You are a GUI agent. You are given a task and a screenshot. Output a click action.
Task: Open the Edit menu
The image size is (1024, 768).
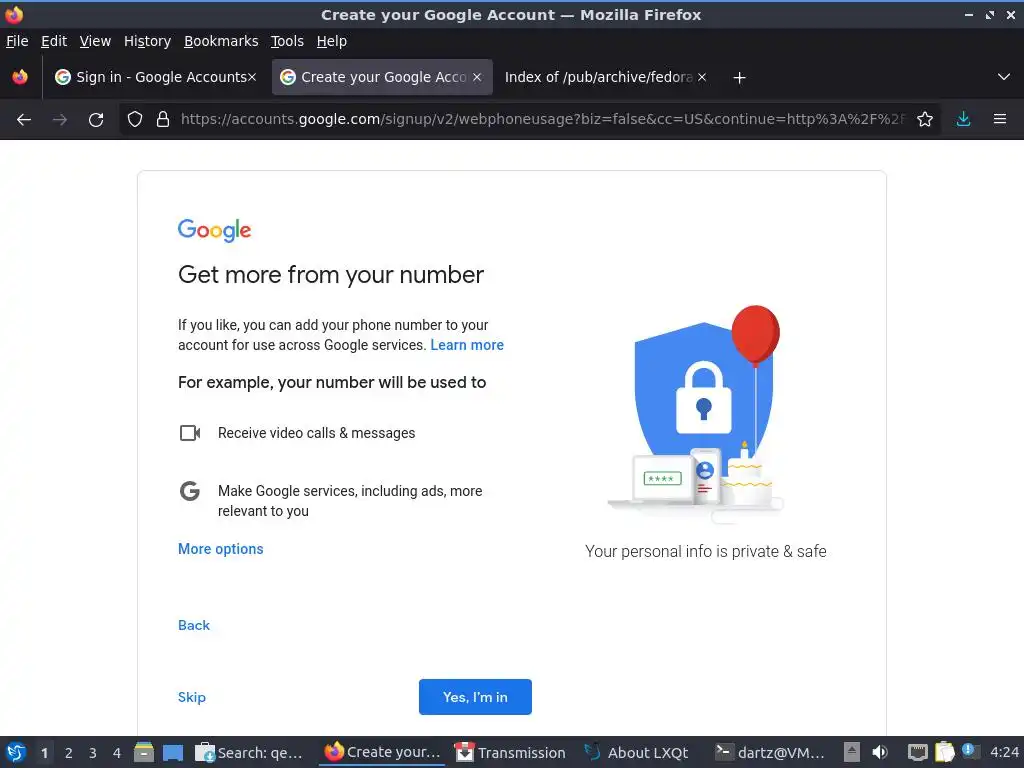pyautogui.click(x=54, y=41)
